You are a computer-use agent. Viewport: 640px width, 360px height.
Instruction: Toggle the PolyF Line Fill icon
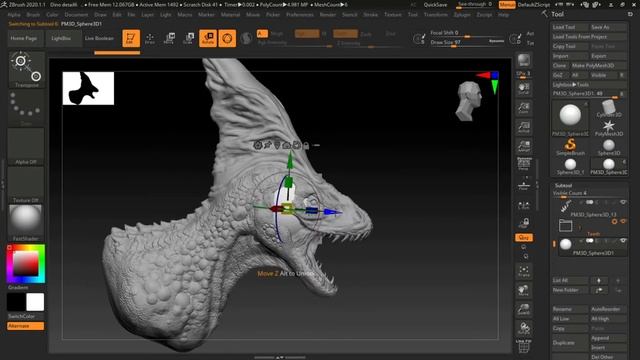pyautogui.click(x=524, y=346)
